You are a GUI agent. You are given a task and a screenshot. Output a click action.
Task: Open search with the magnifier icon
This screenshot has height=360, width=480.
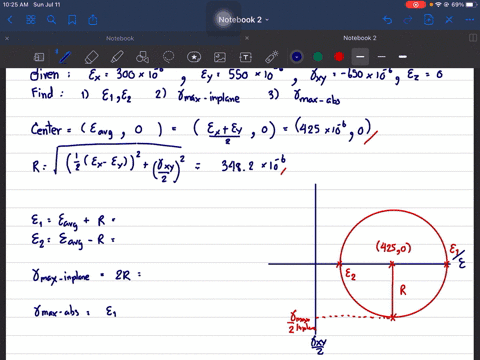[51, 20]
